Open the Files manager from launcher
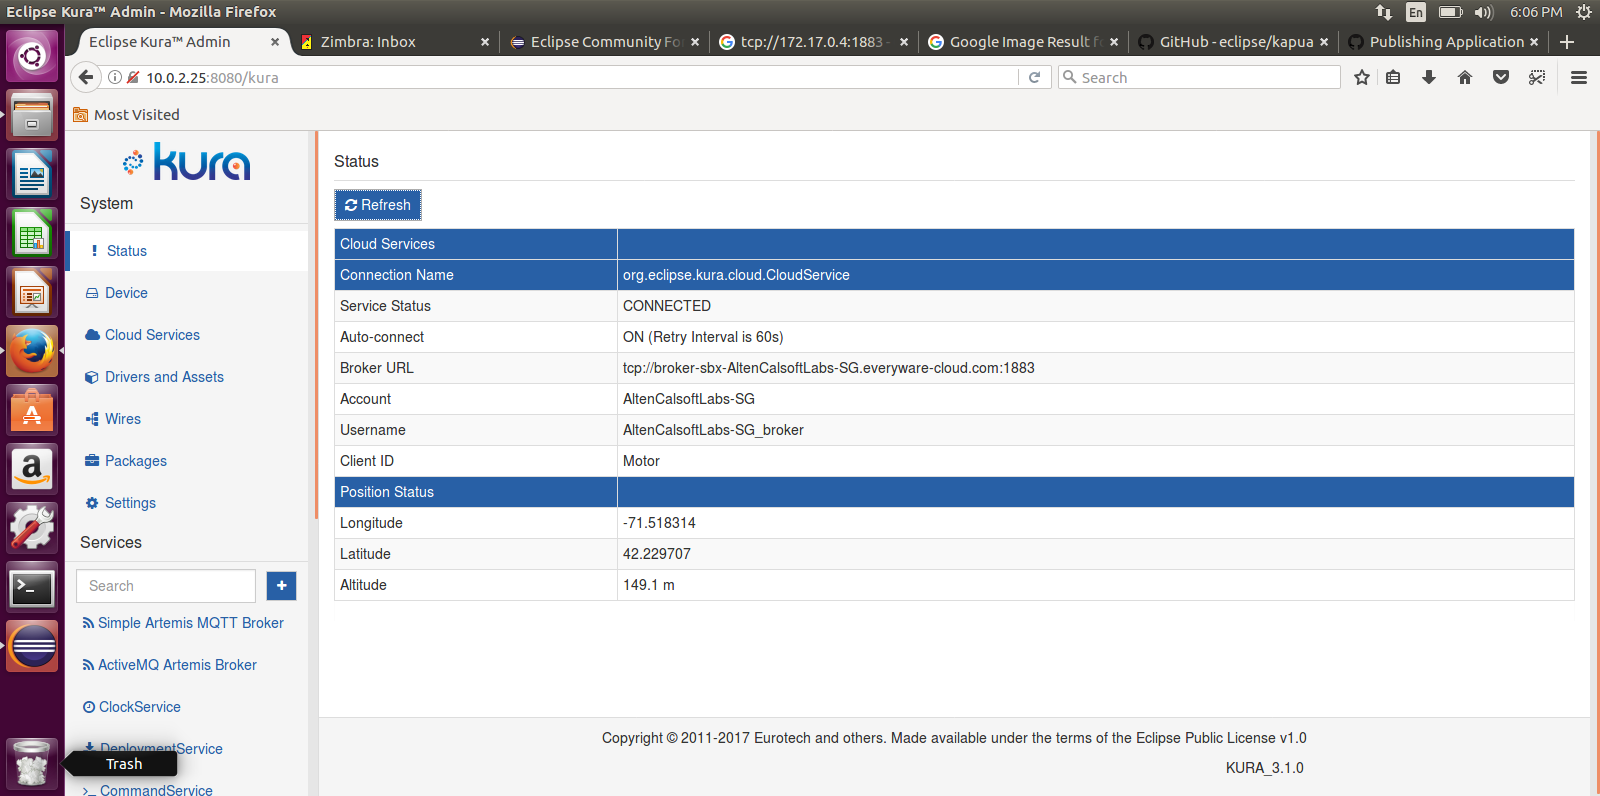The height and width of the screenshot is (796, 1600). pyautogui.click(x=32, y=114)
